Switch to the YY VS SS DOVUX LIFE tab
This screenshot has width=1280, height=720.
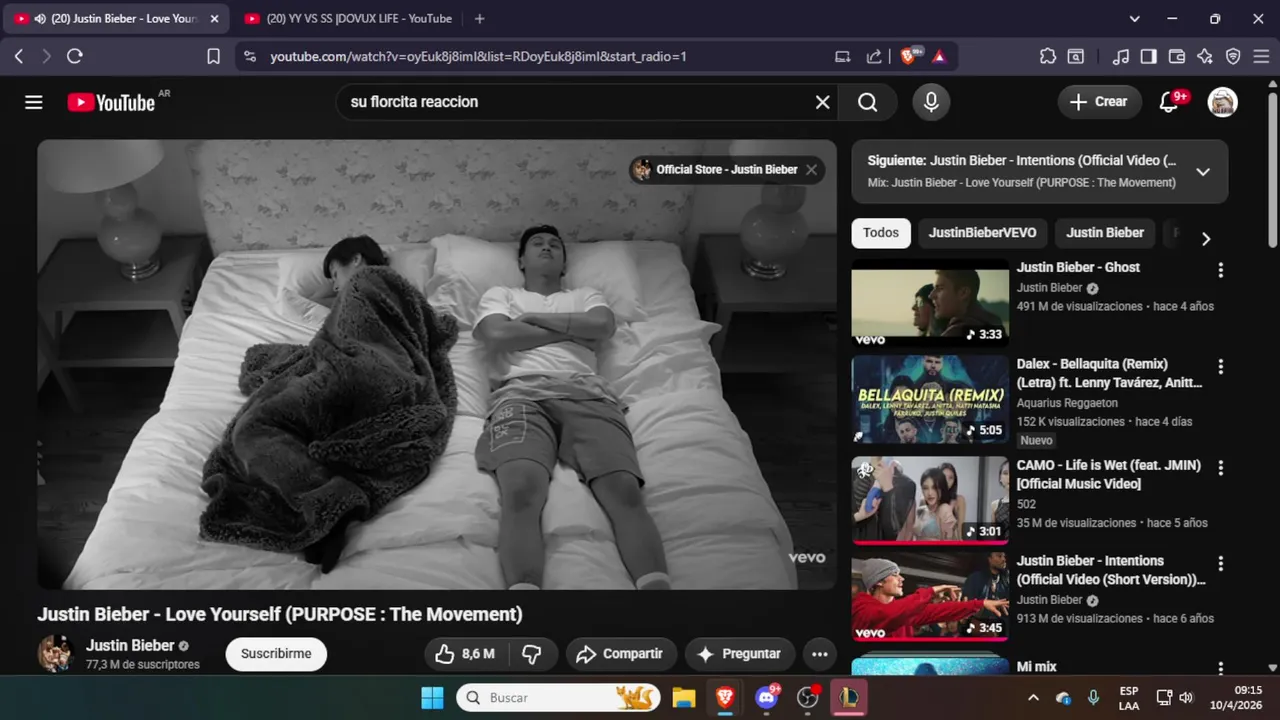(348, 18)
